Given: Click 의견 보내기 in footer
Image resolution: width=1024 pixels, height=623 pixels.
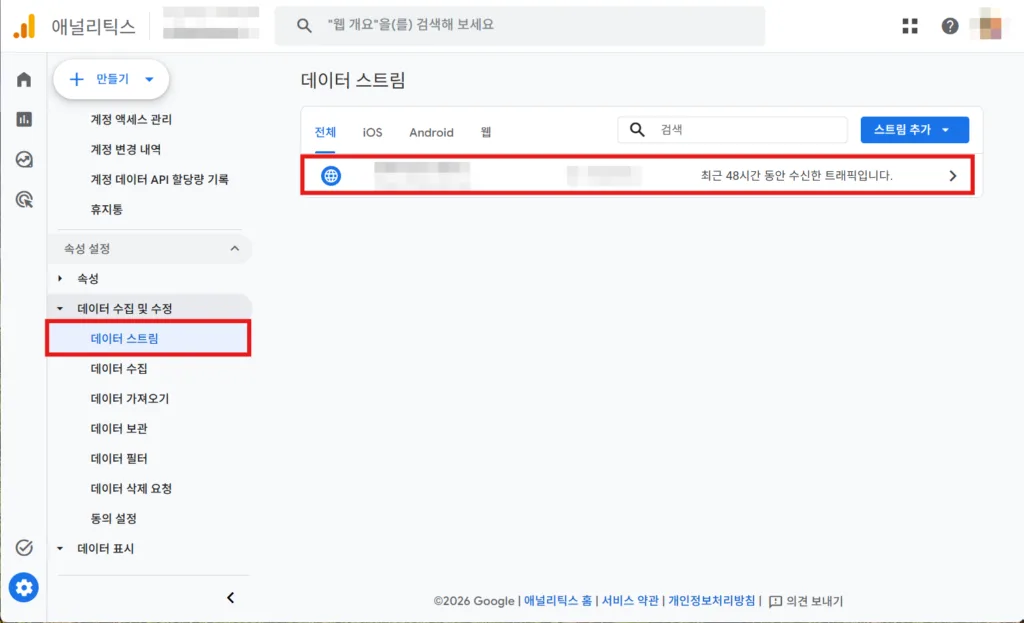Looking at the screenshot, I should [x=814, y=601].
